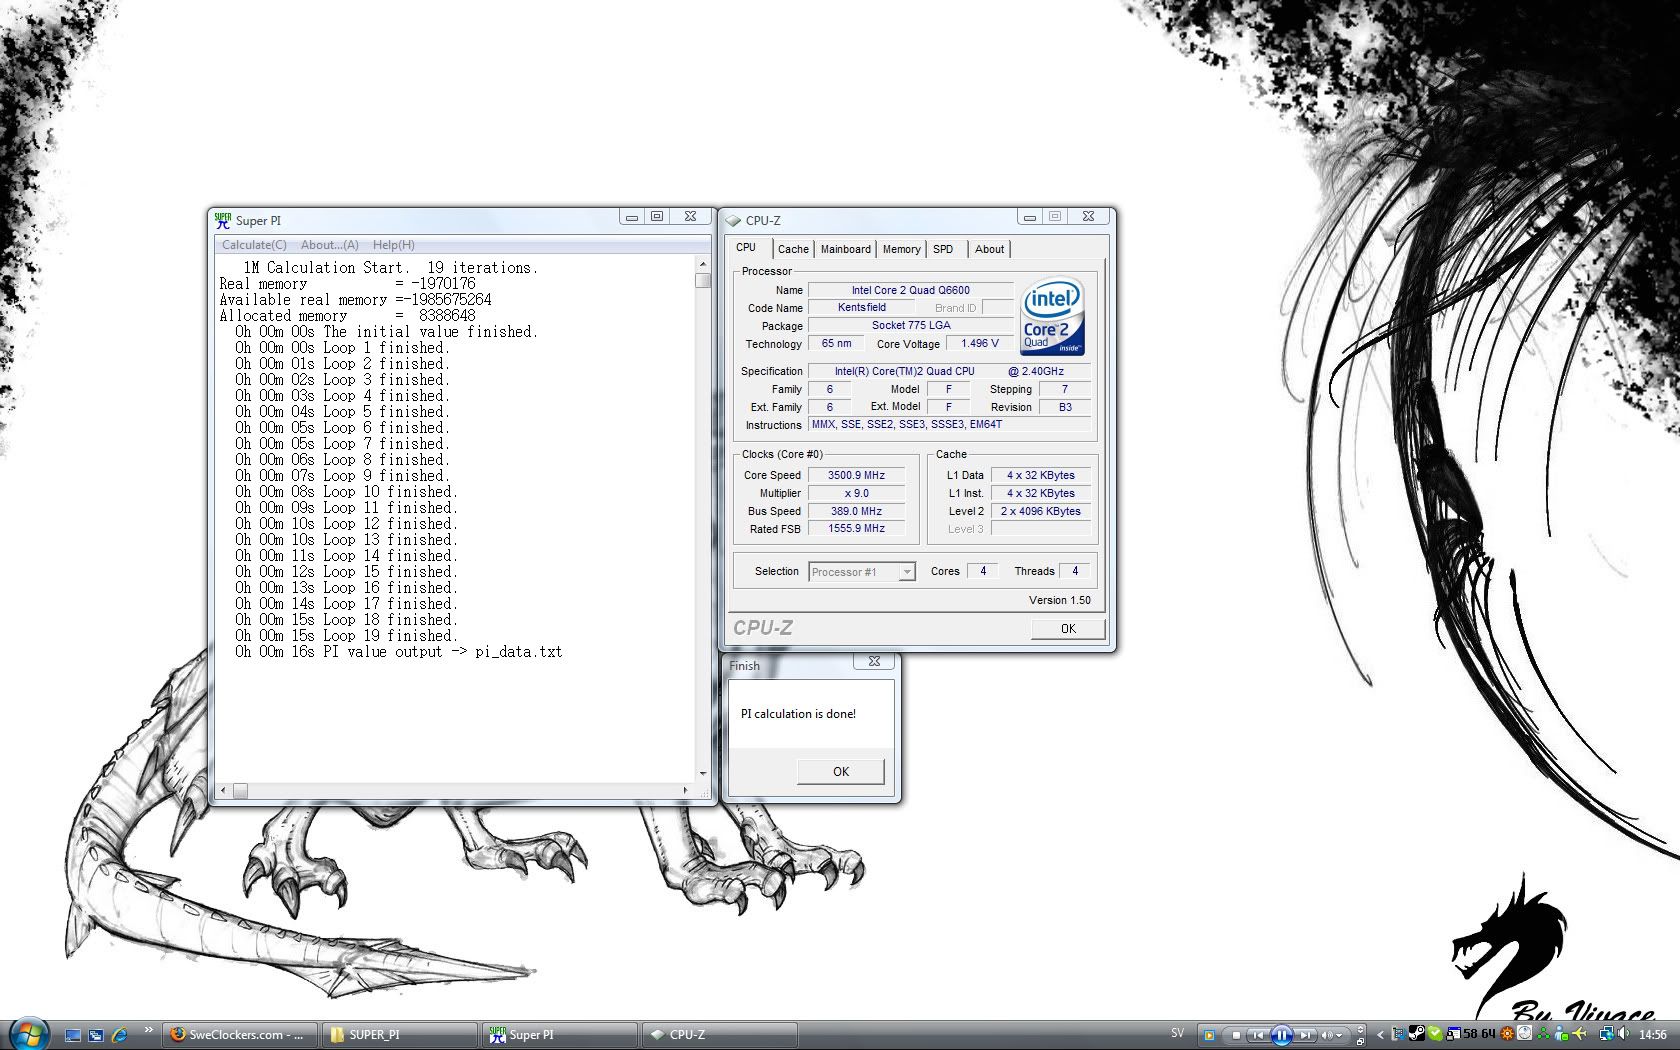This screenshot has height=1050, width=1680.
Task: Stop playback in Media Player toolbar
Action: (x=1236, y=1035)
